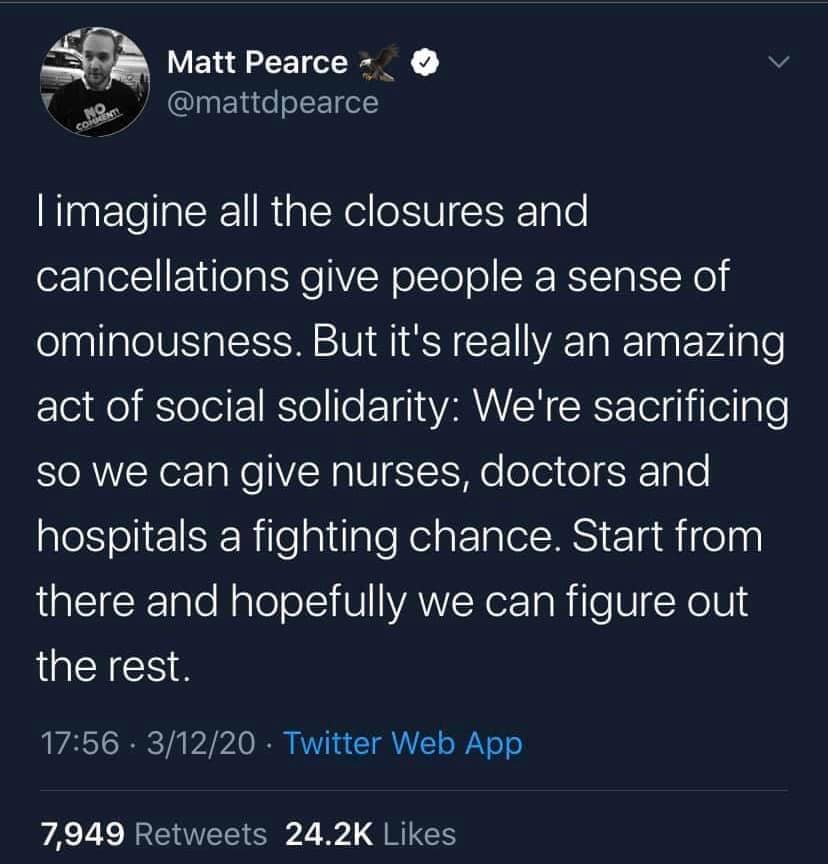View the Retweets list label

point(200,834)
